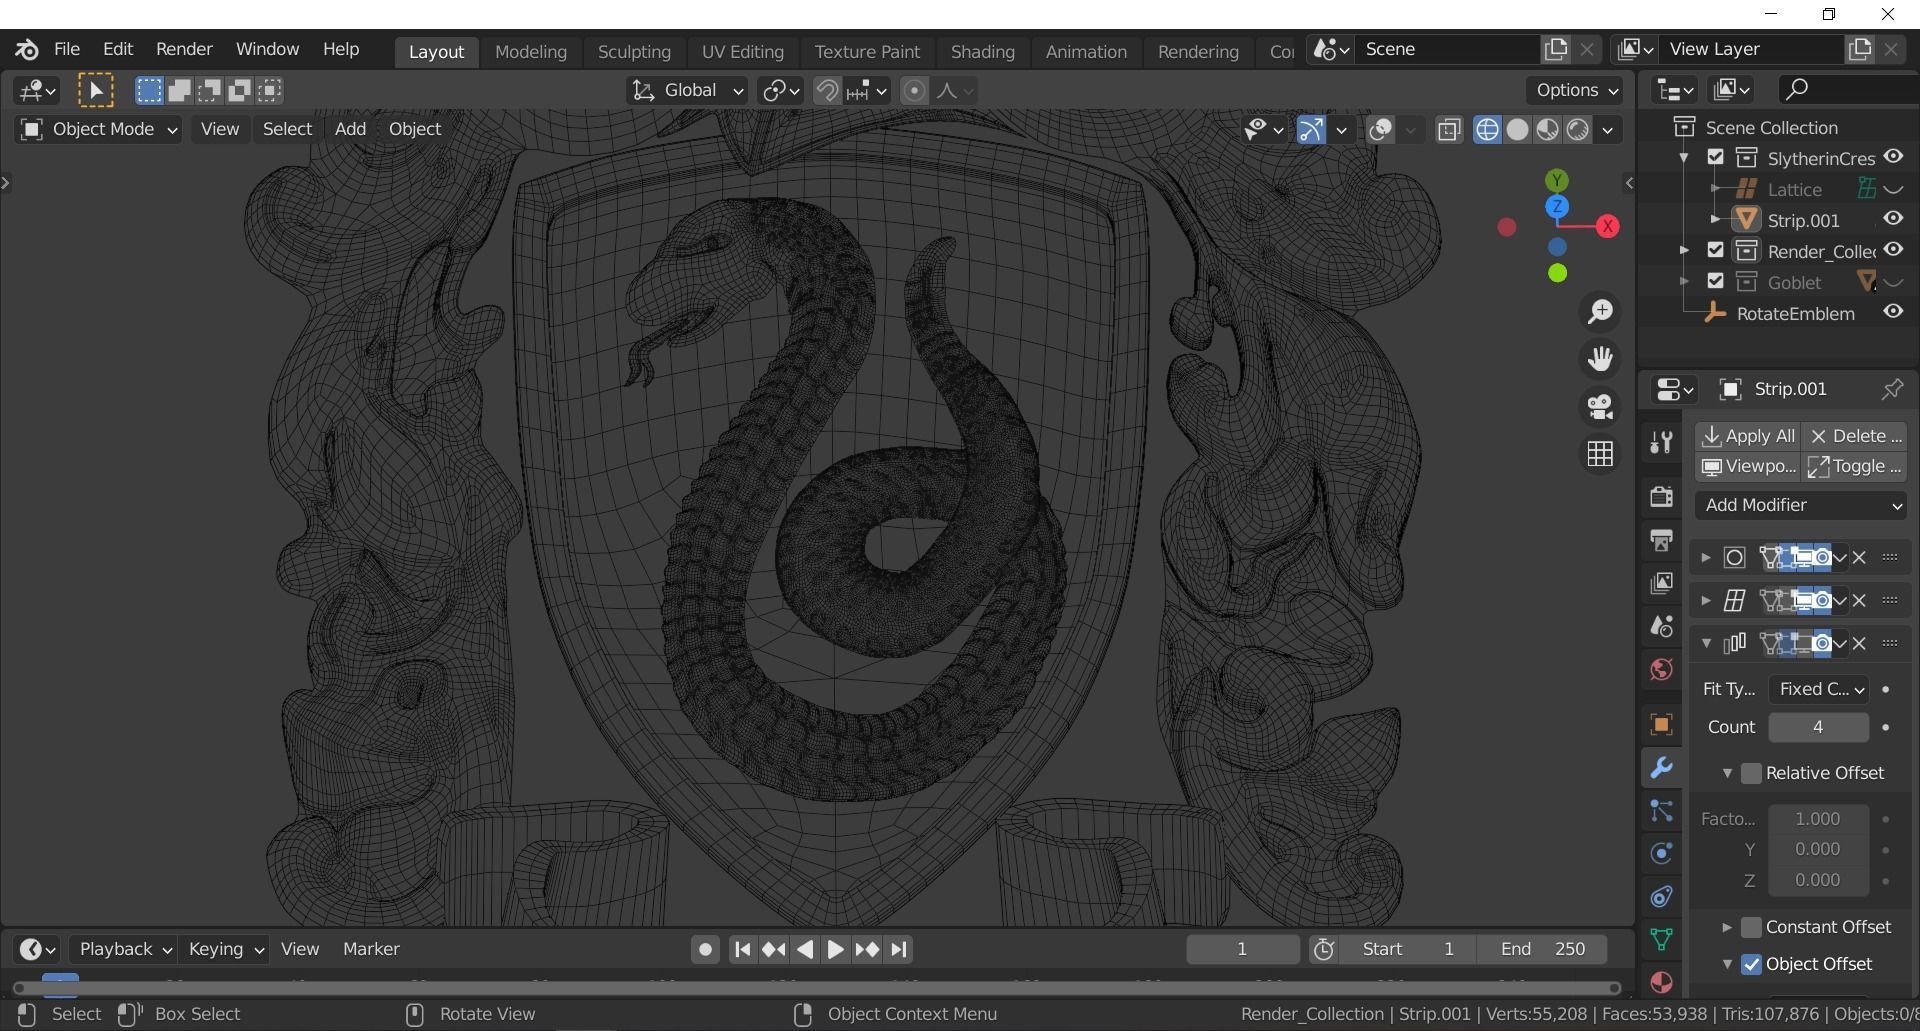
Task: Uncheck the Goblet collection checkbox
Action: [1716, 281]
